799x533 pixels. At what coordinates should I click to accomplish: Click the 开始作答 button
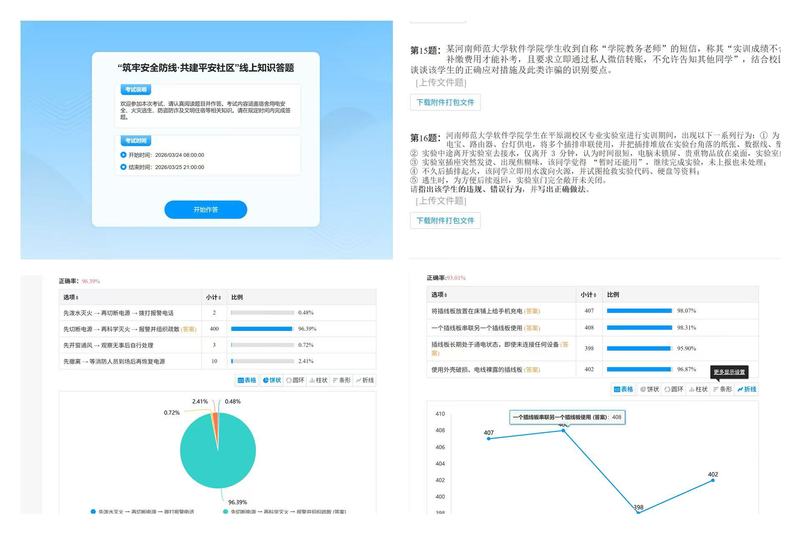click(205, 209)
